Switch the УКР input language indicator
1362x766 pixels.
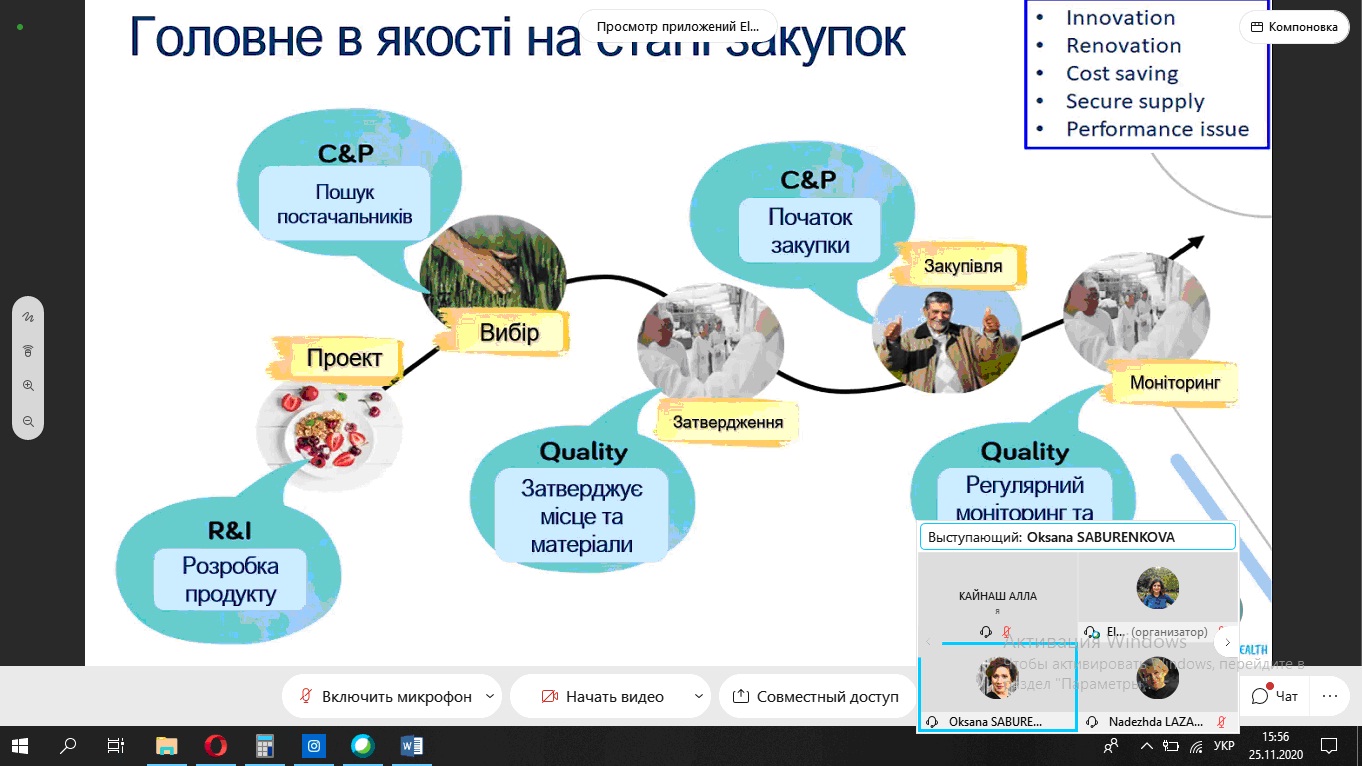pos(1224,746)
